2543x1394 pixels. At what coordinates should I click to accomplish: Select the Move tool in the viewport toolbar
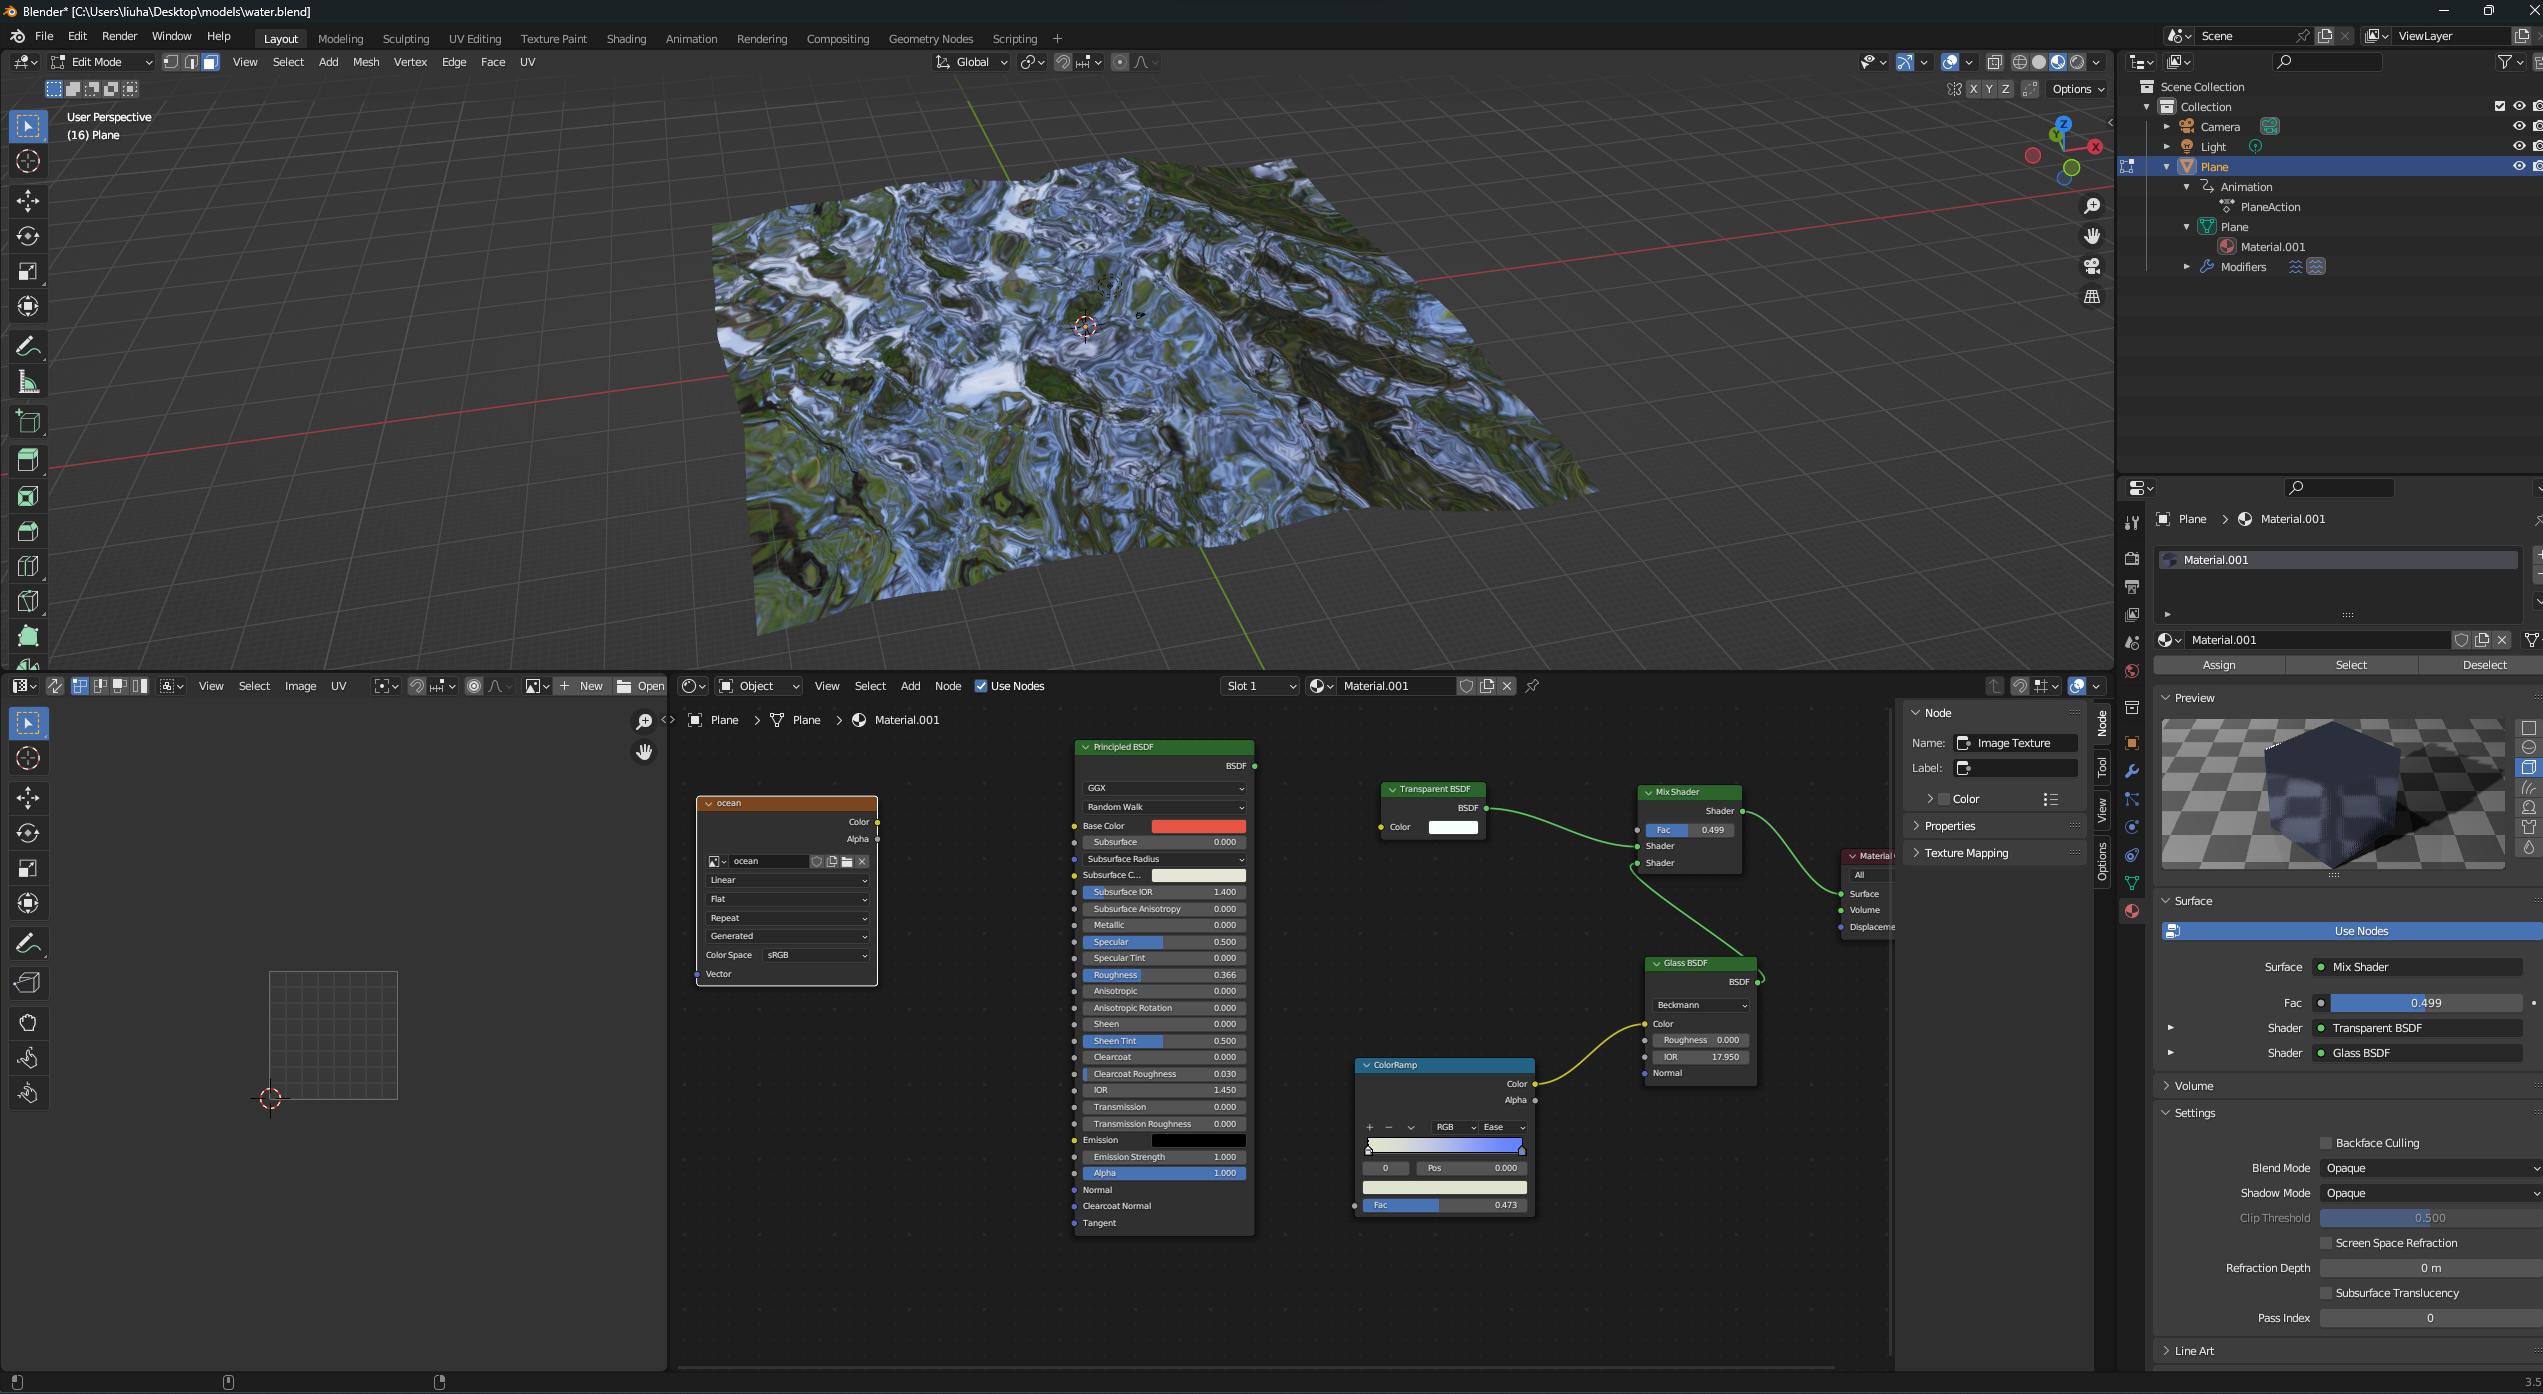[x=28, y=200]
